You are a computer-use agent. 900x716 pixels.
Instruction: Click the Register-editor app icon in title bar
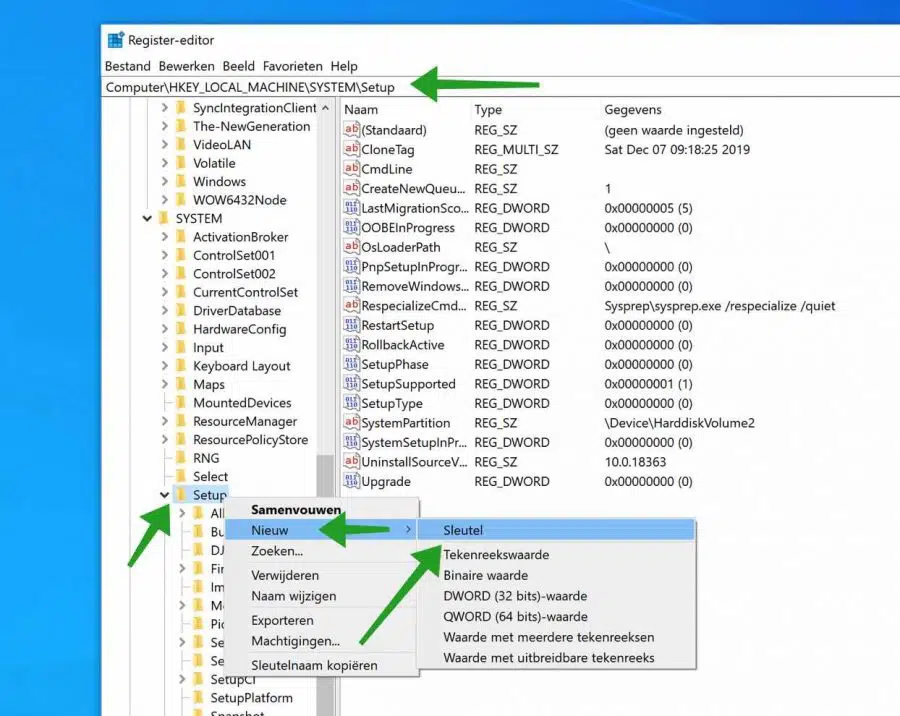pos(115,40)
